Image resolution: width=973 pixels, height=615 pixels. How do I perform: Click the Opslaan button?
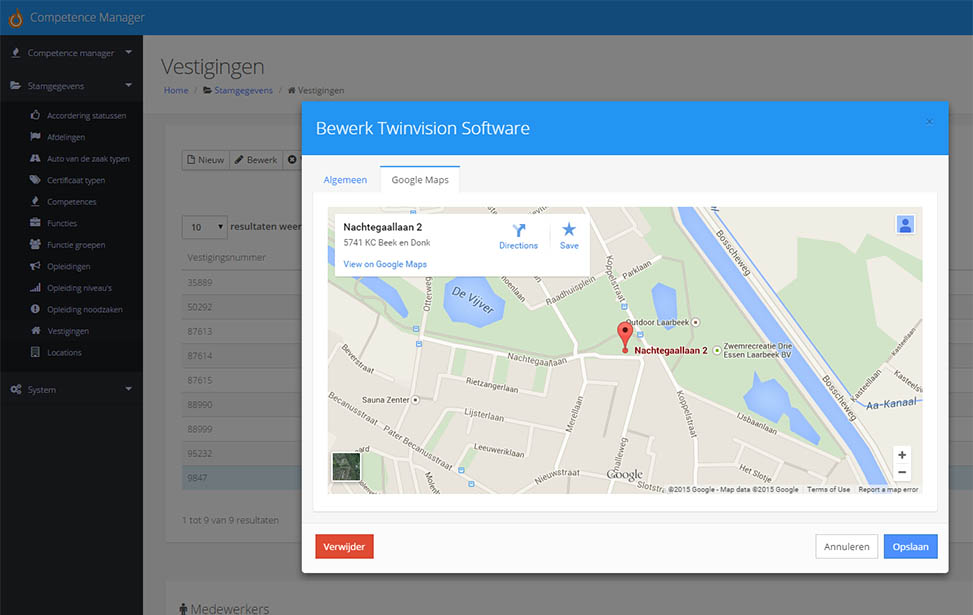pyautogui.click(x=910, y=546)
